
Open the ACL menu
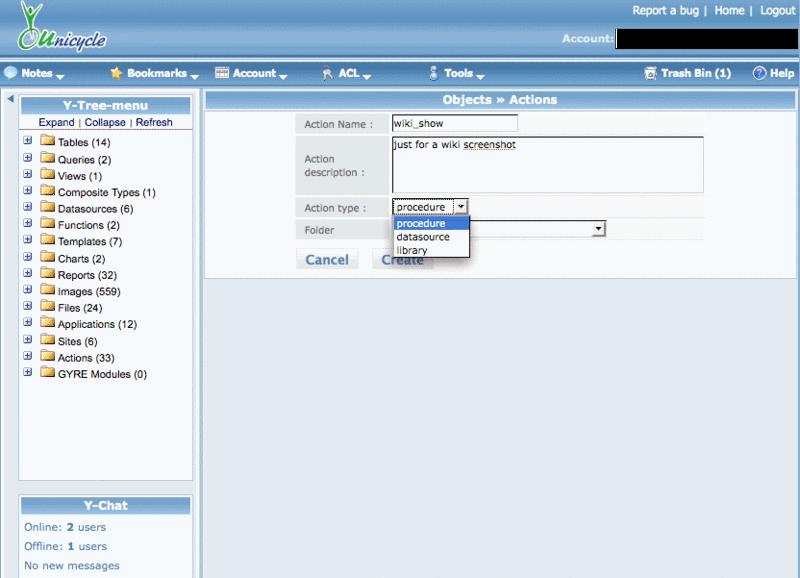point(347,73)
